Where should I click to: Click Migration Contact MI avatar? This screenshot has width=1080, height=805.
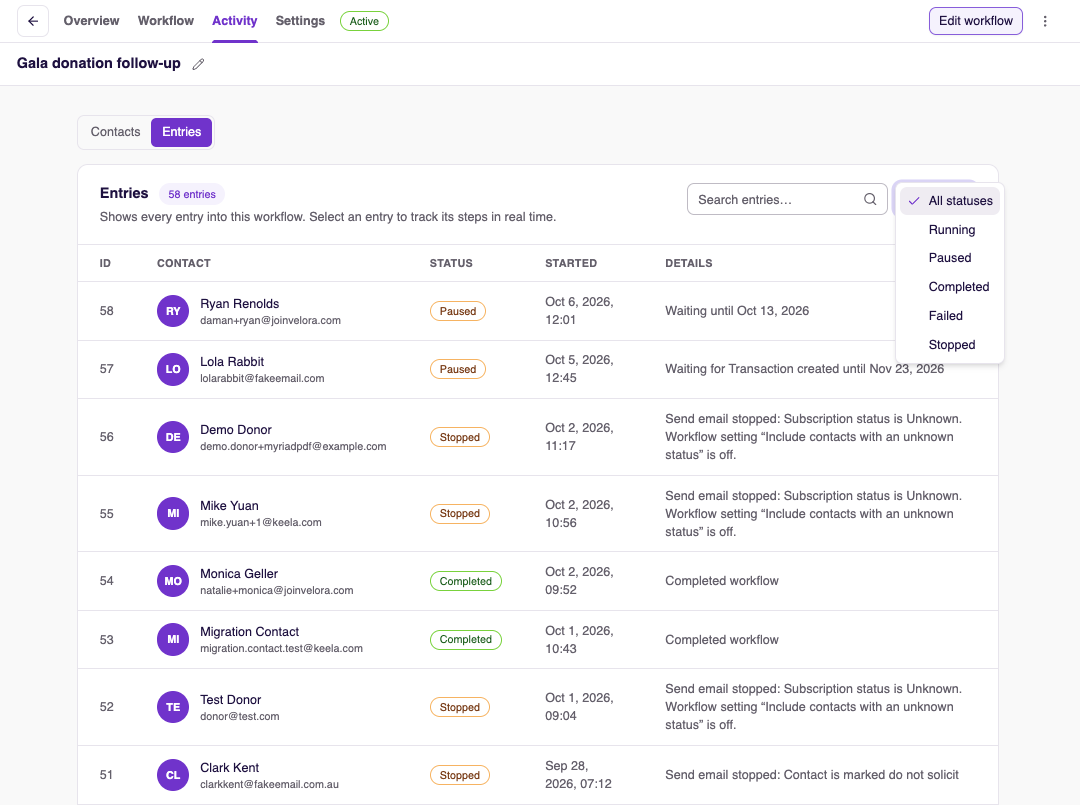tap(173, 640)
